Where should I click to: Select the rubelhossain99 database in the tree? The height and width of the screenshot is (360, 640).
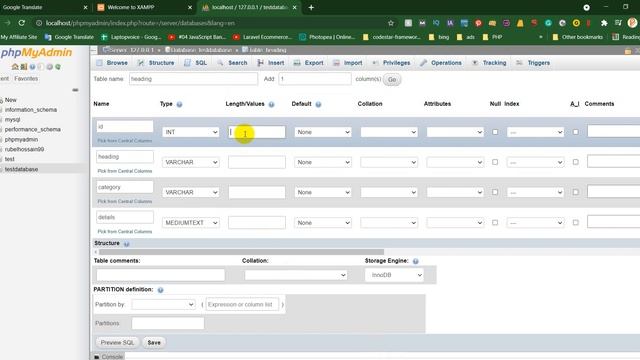point(24,149)
